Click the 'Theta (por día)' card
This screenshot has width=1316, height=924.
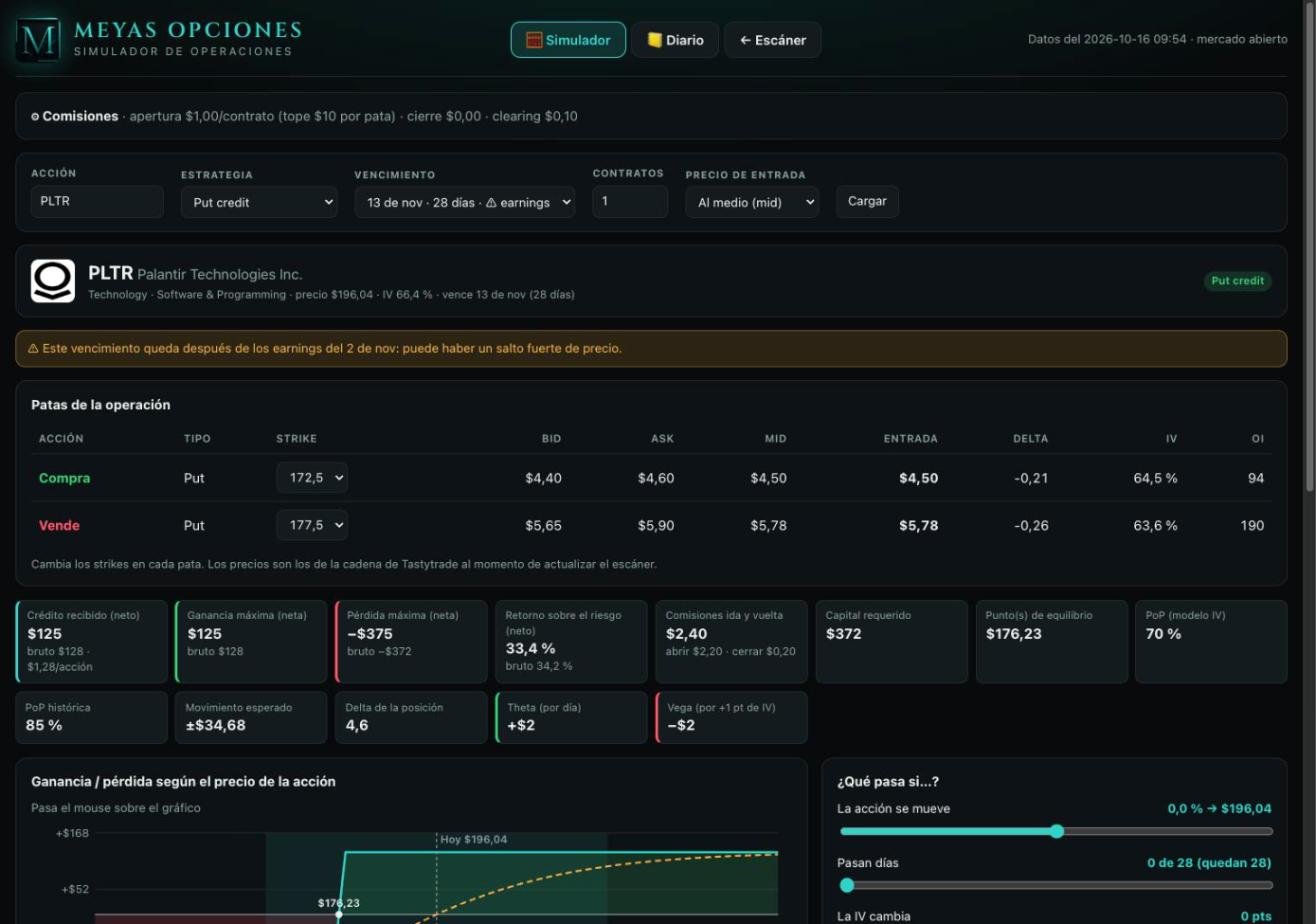pos(571,718)
